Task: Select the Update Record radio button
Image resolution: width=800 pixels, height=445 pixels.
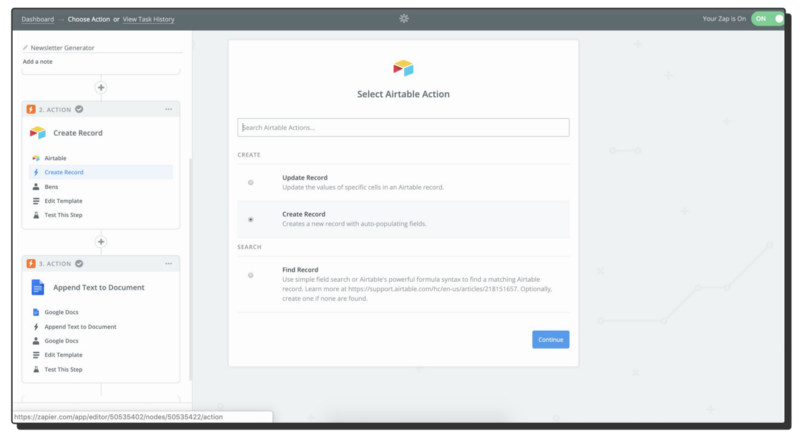Action: [x=251, y=183]
